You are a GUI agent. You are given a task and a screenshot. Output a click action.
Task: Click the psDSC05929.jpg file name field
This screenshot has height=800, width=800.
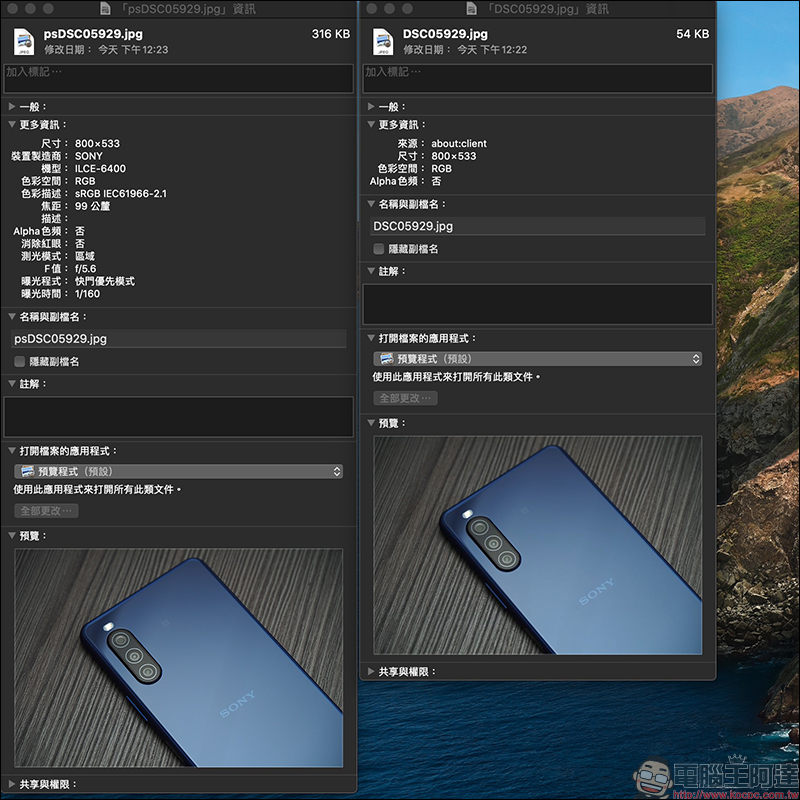(x=179, y=339)
